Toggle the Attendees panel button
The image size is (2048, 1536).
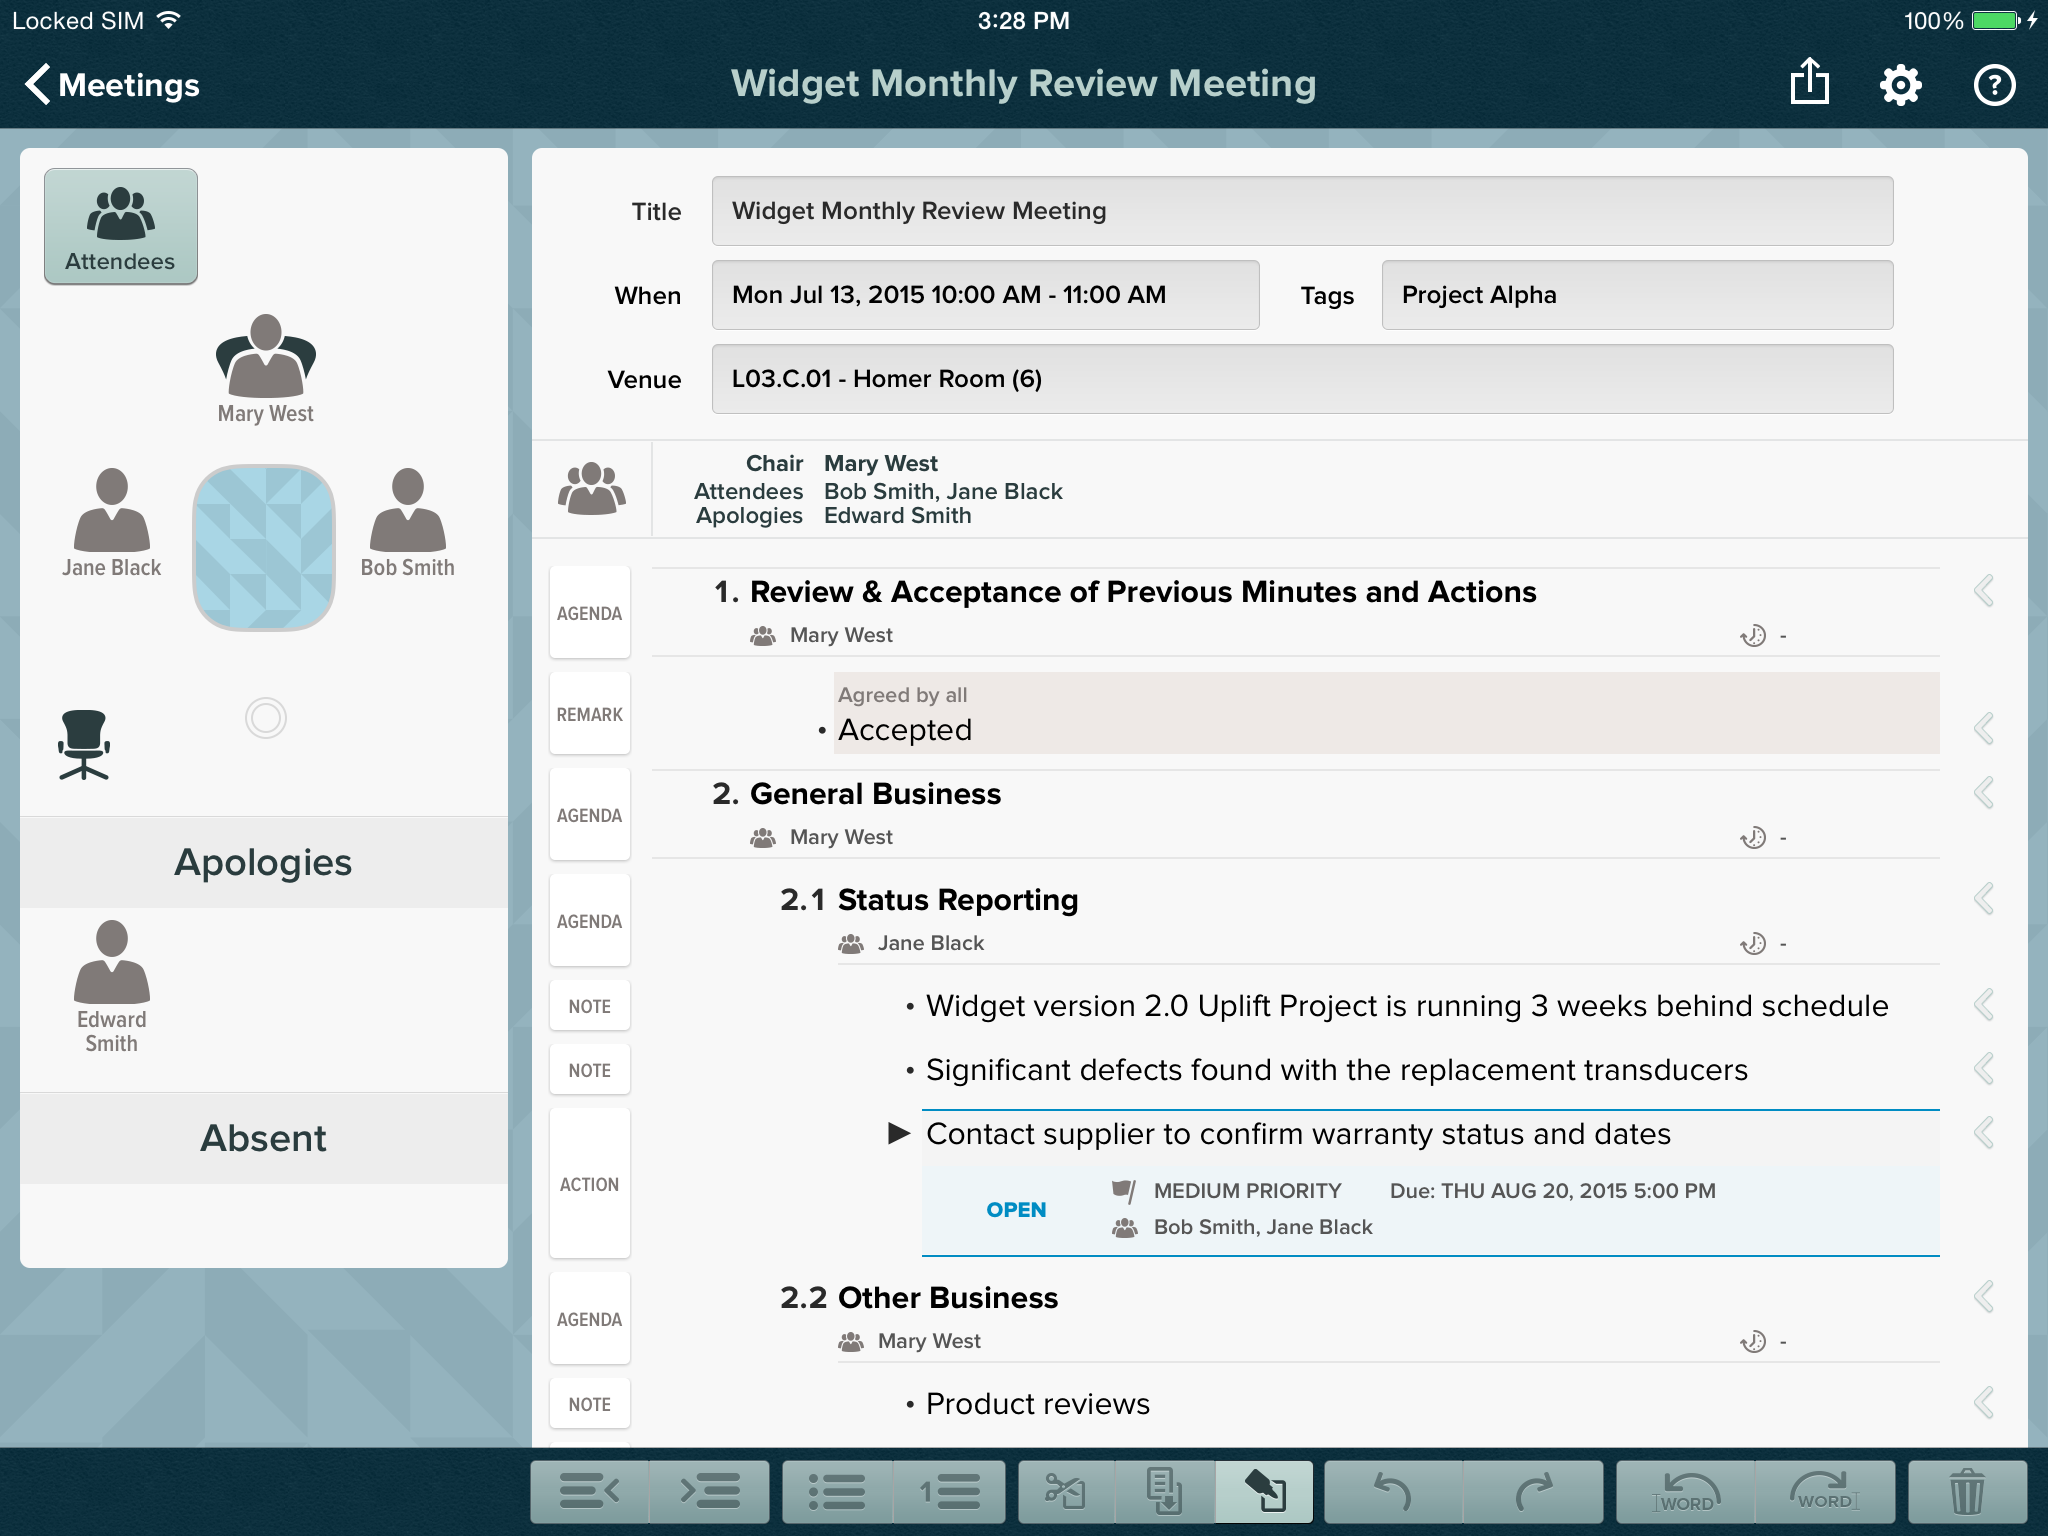[x=121, y=227]
